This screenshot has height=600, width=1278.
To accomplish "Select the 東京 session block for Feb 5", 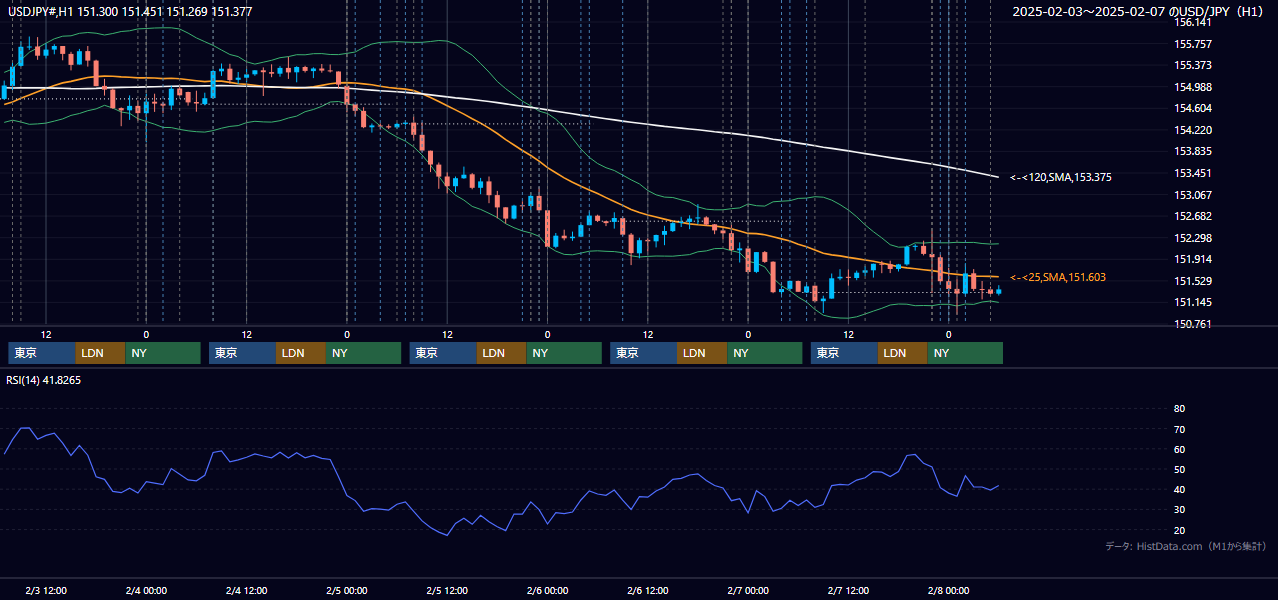I will click(443, 353).
